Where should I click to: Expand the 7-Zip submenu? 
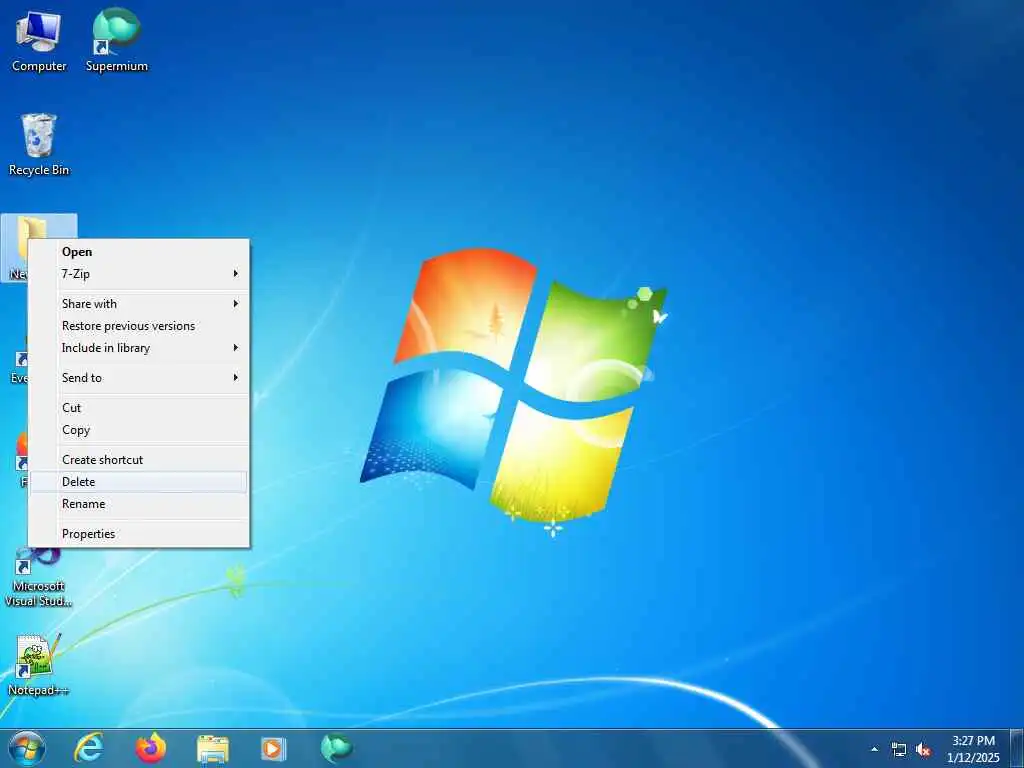click(x=138, y=274)
